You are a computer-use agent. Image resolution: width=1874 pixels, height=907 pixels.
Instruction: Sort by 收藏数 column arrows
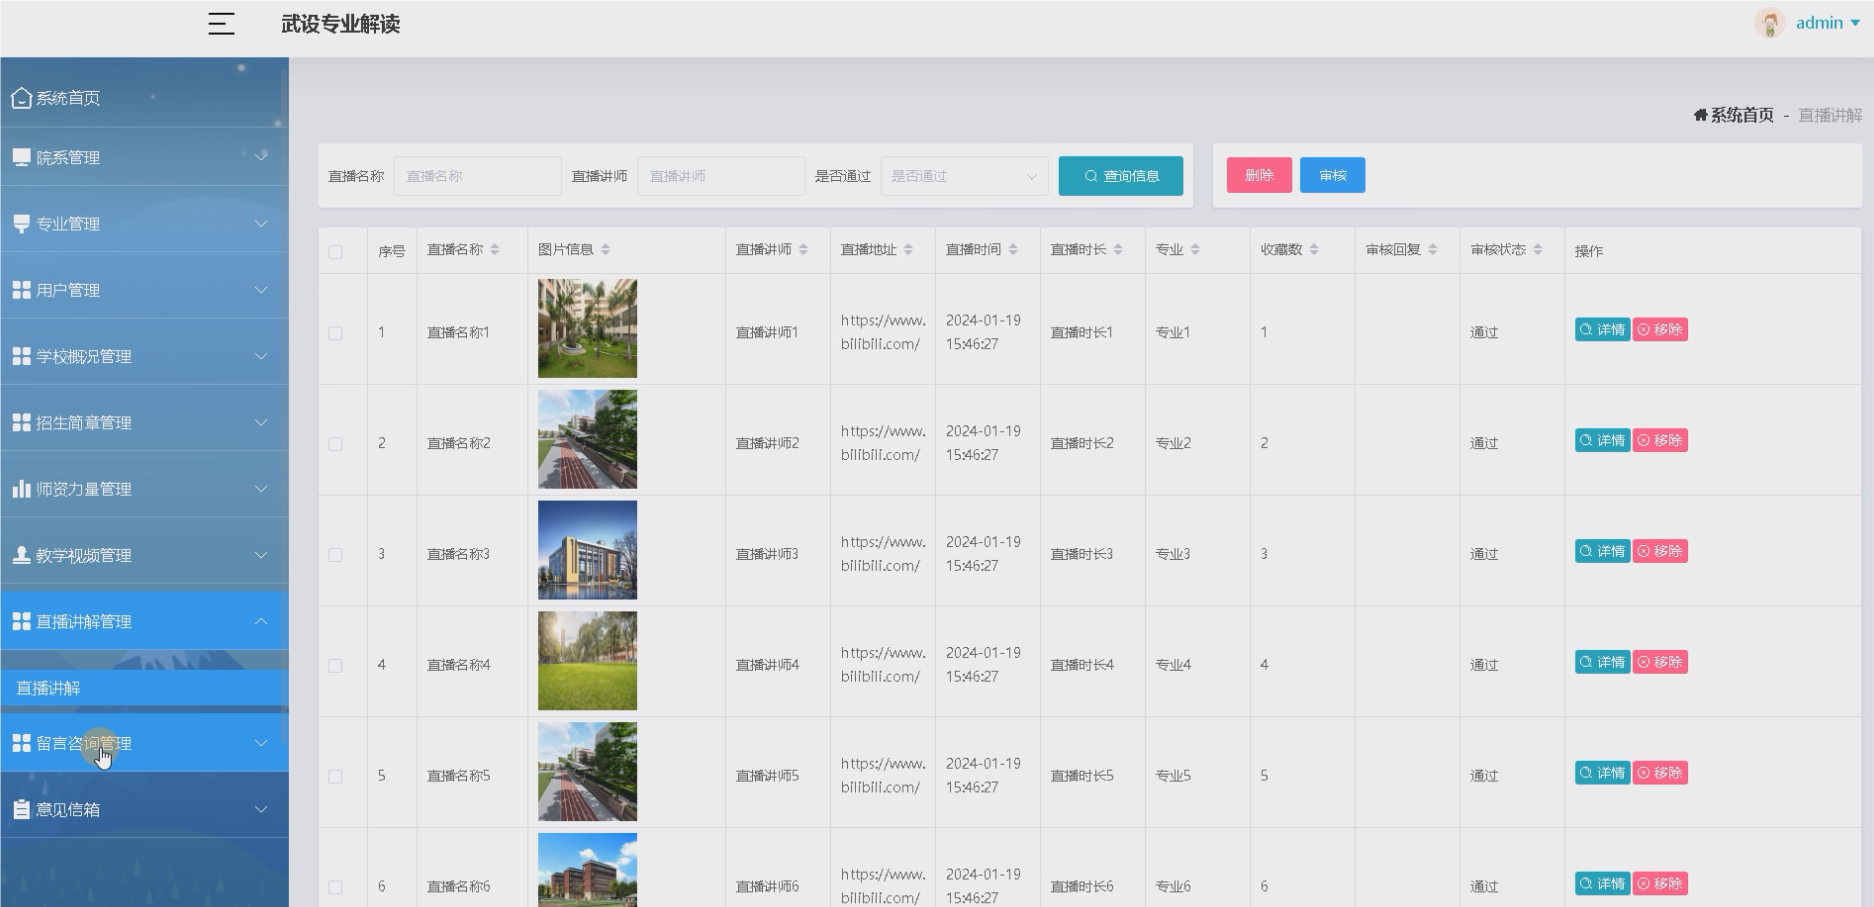point(1314,250)
